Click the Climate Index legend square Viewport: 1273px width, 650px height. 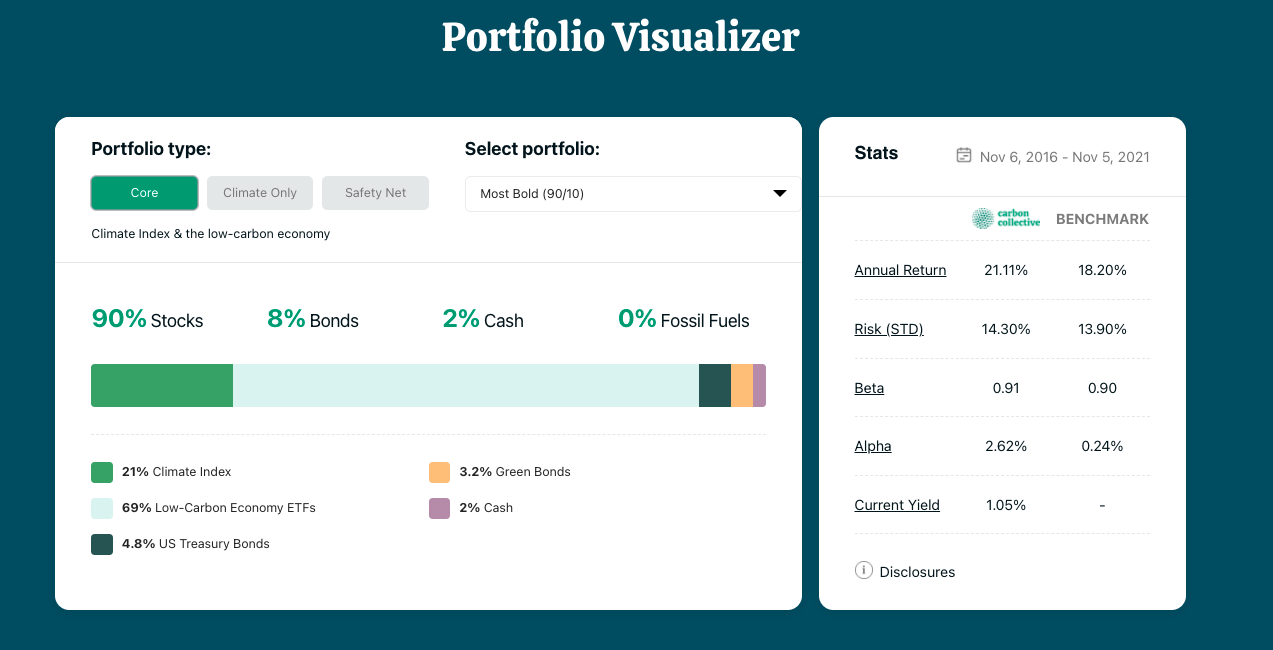tap(101, 471)
